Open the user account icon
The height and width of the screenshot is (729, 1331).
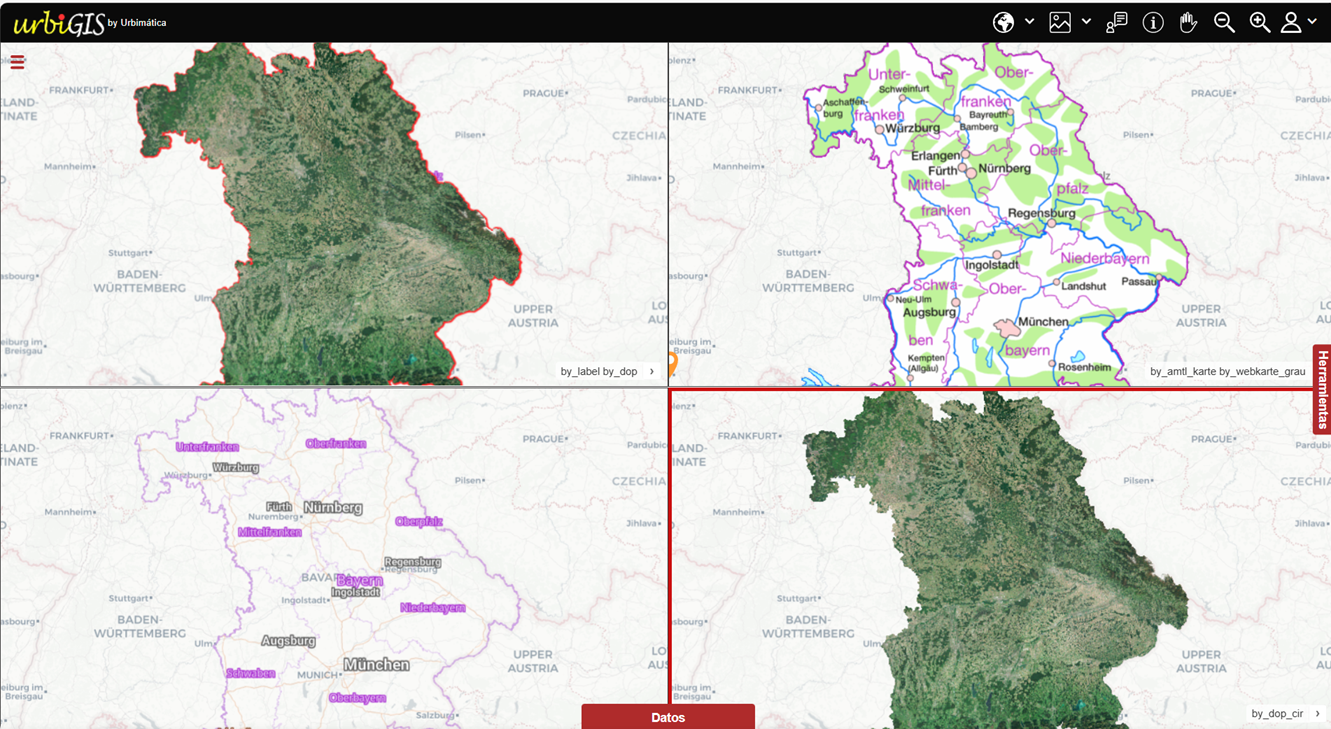tap(1291, 22)
